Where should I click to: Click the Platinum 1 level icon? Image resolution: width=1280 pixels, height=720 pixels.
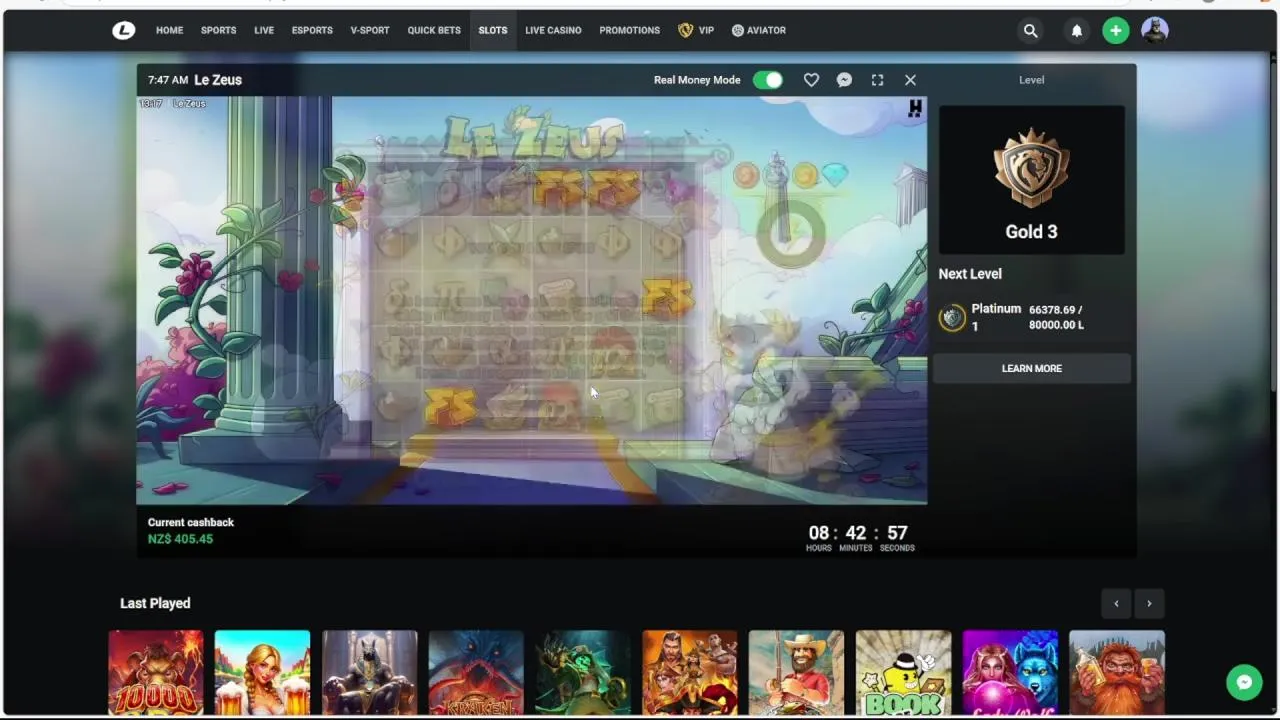pyautogui.click(x=952, y=318)
